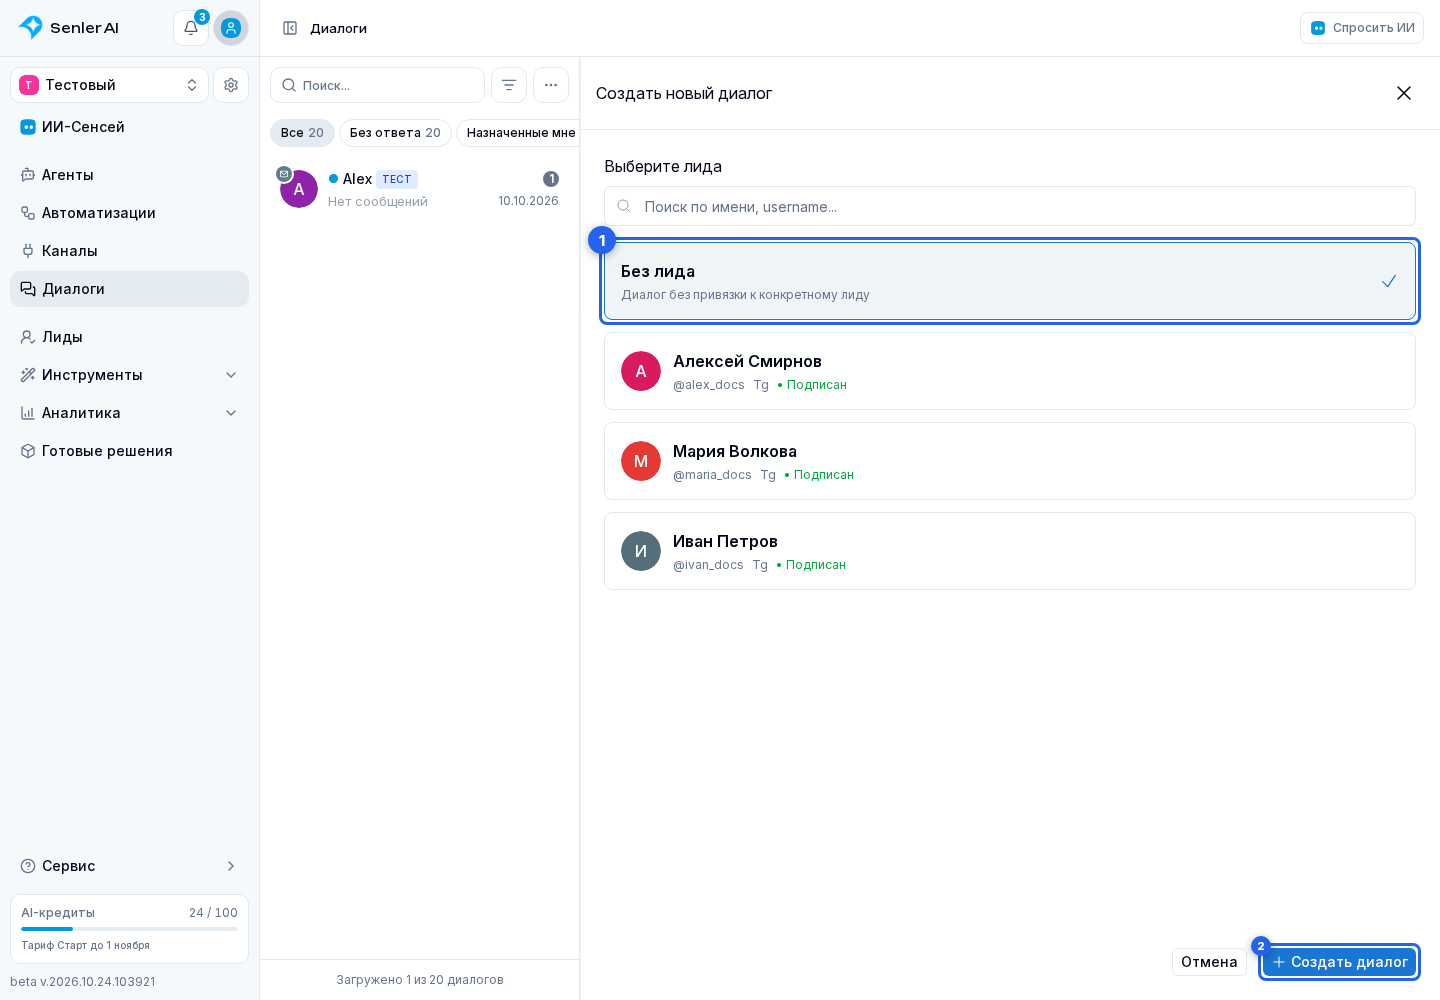Open the Тестовый workspace dropdown
Screen dimensions: 1440x1000
pos(110,85)
